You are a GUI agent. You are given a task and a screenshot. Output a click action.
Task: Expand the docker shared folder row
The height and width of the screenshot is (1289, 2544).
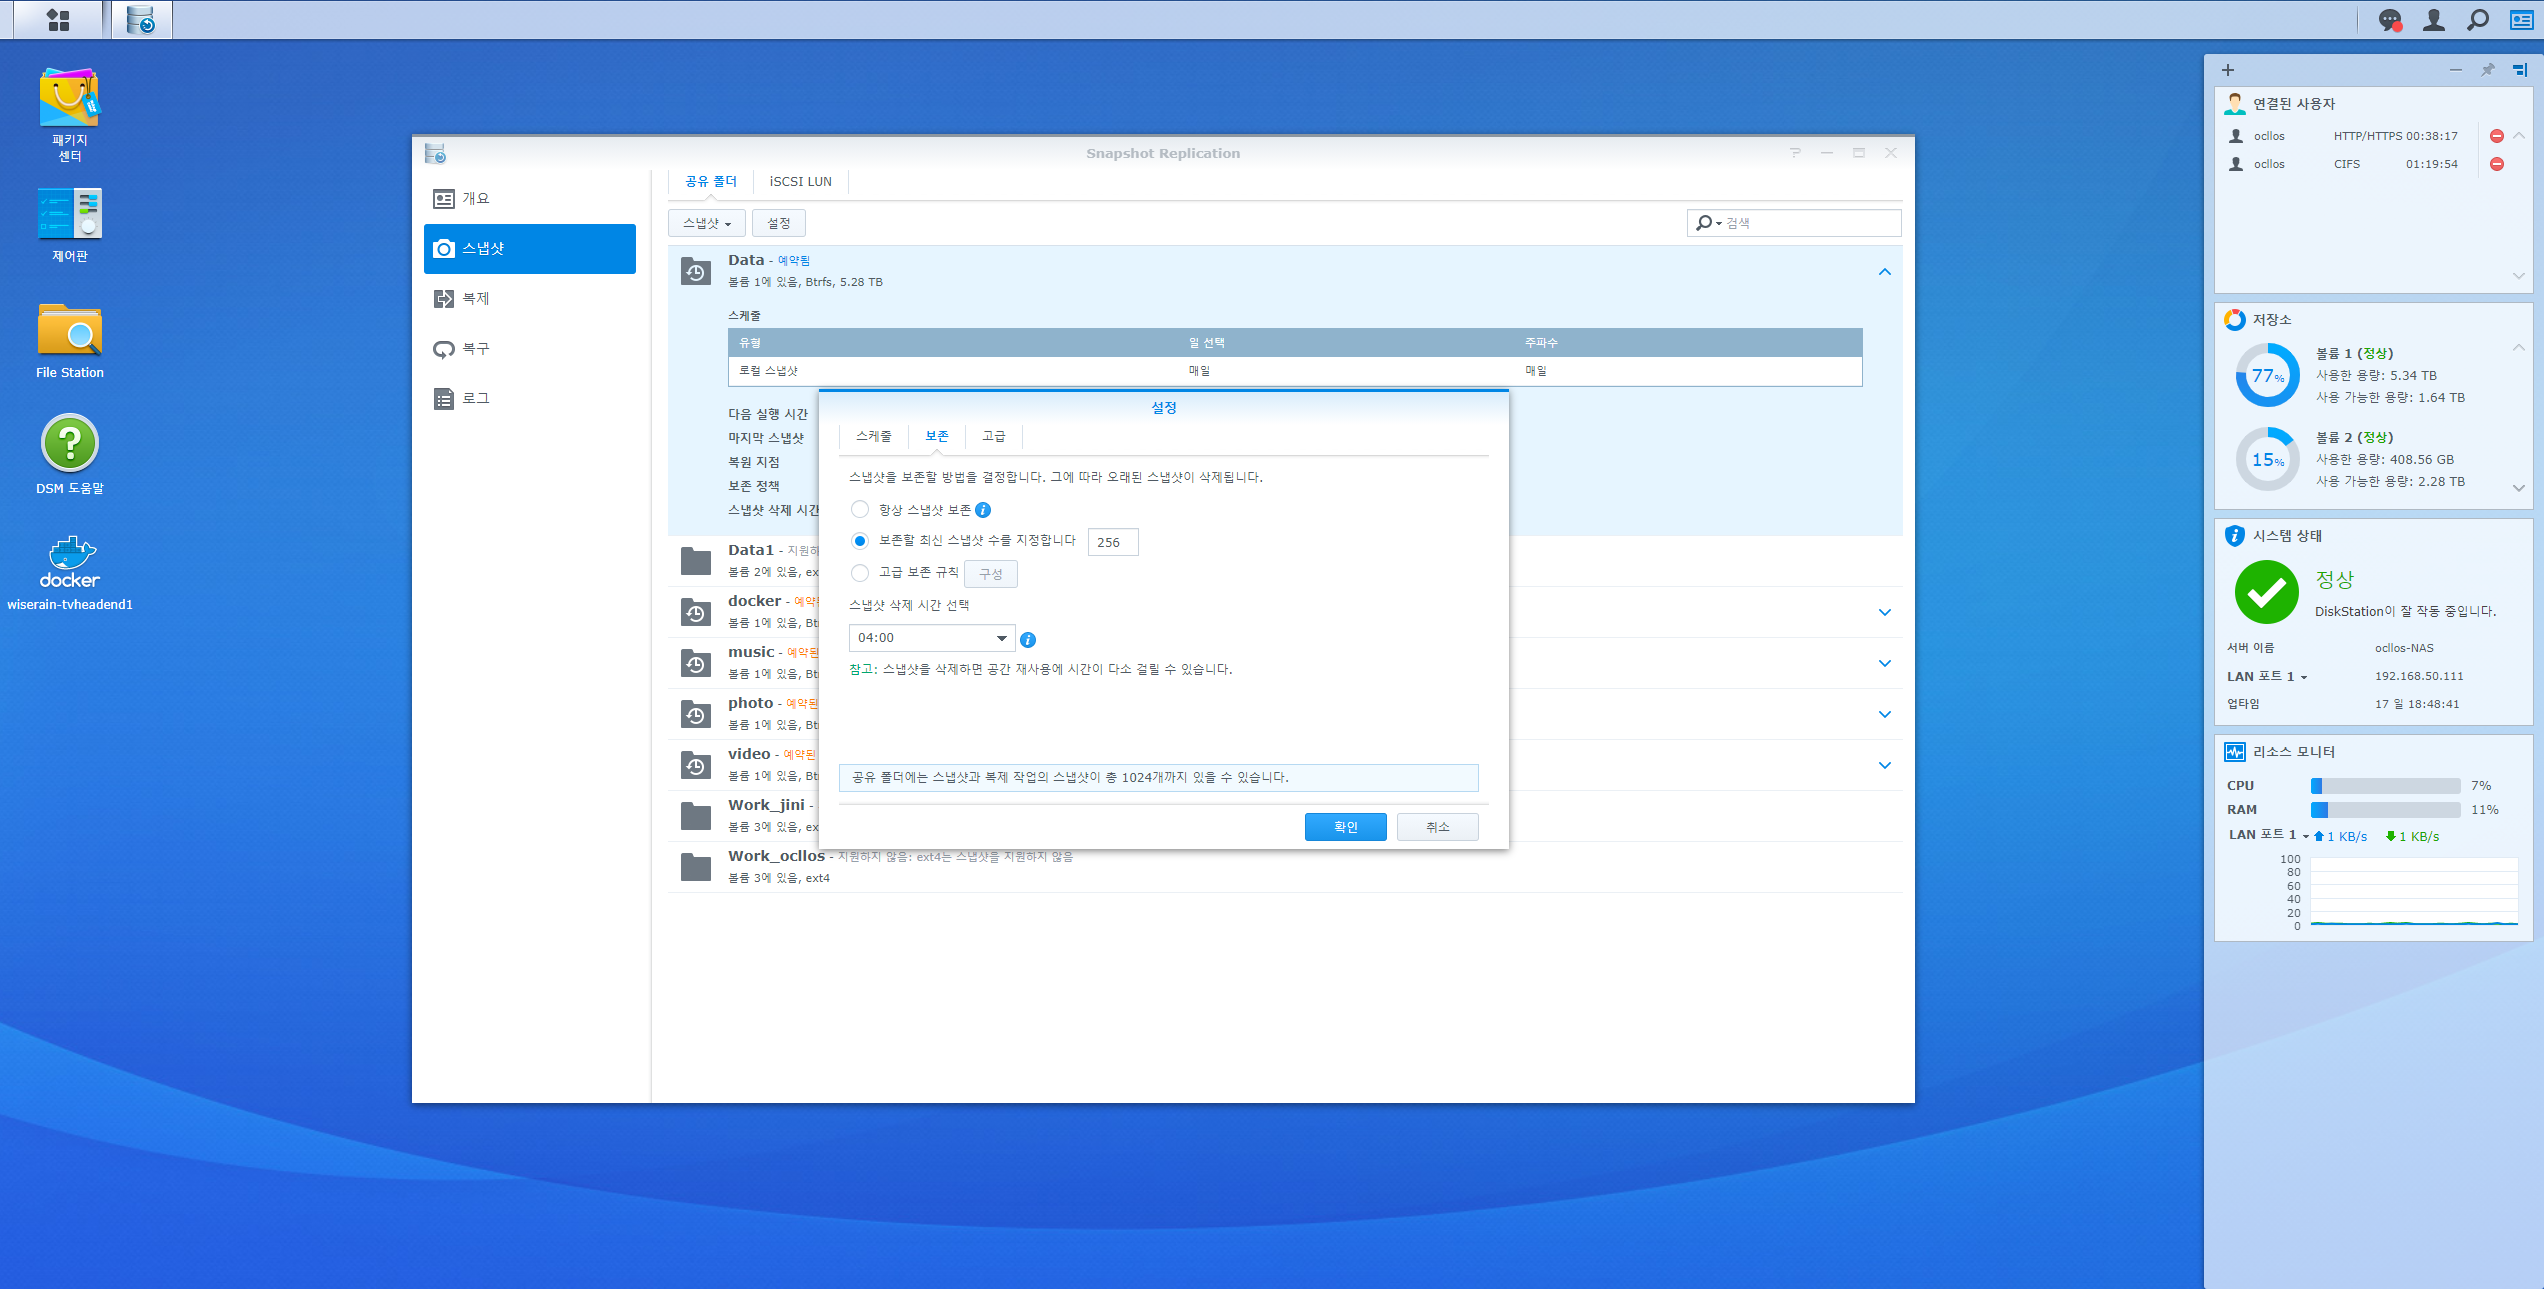click(1884, 612)
